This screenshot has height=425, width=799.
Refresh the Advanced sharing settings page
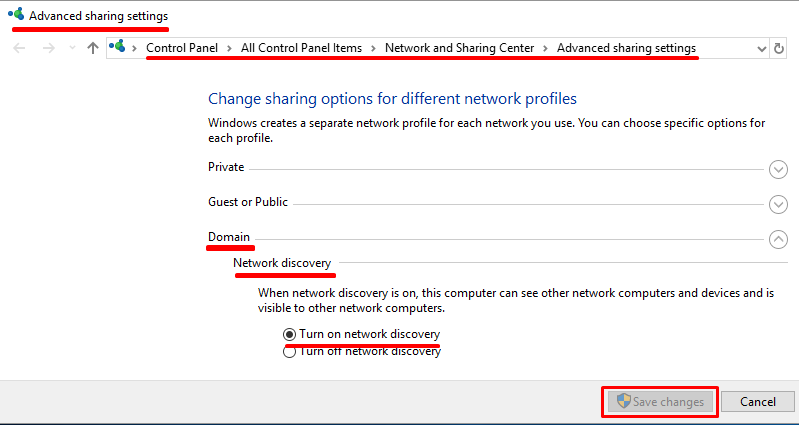point(779,48)
